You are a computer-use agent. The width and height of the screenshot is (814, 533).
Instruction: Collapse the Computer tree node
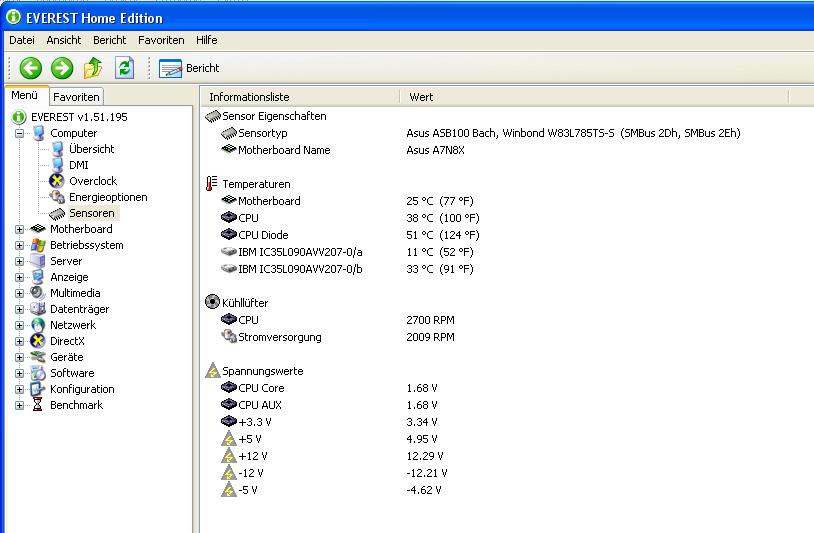19,133
